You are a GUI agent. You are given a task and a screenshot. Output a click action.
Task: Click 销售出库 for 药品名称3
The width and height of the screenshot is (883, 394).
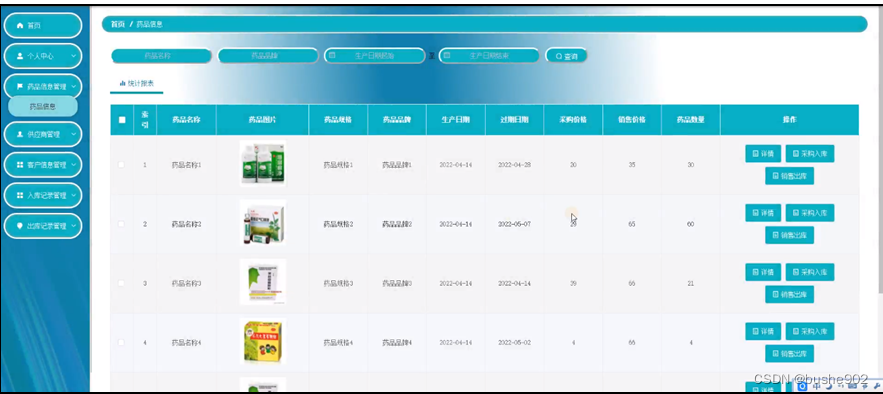pyautogui.click(x=790, y=294)
